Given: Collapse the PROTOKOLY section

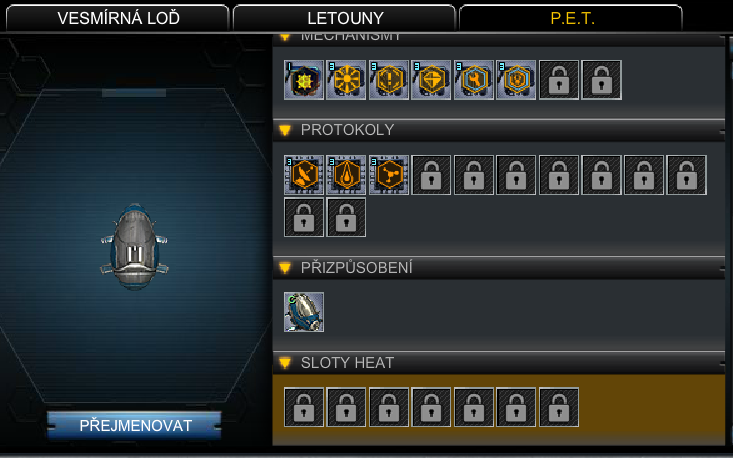Looking at the screenshot, I should (x=285, y=130).
